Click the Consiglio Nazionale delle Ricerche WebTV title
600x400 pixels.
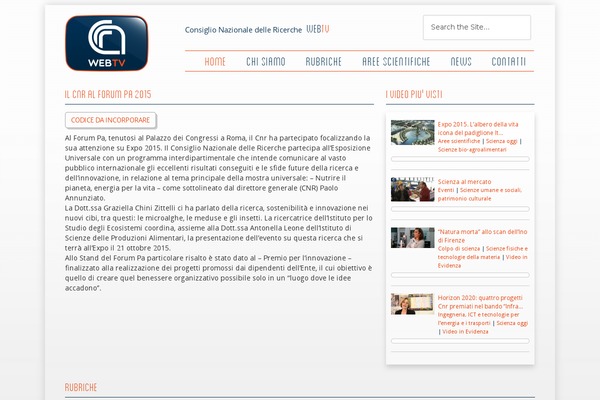click(x=257, y=29)
